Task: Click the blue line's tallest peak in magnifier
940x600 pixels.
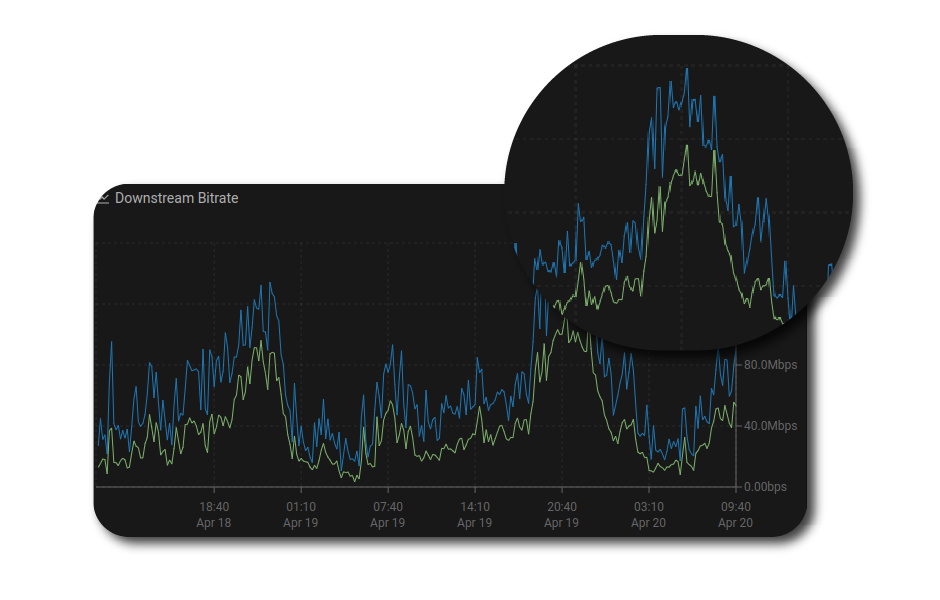Action: [687, 69]
